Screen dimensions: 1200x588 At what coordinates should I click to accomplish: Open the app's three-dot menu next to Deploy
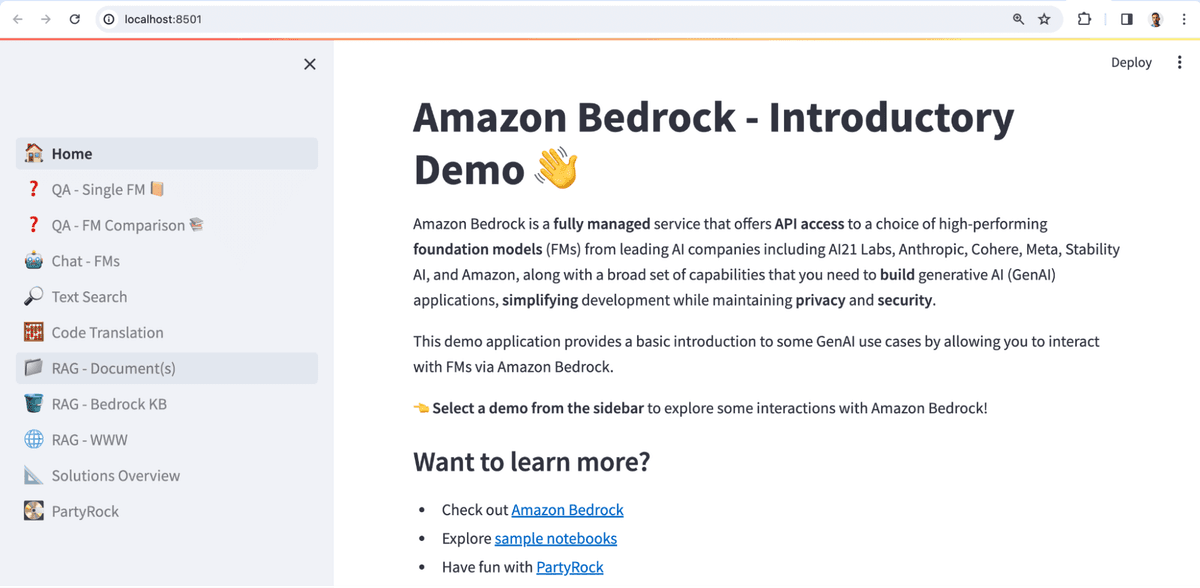1179,62
